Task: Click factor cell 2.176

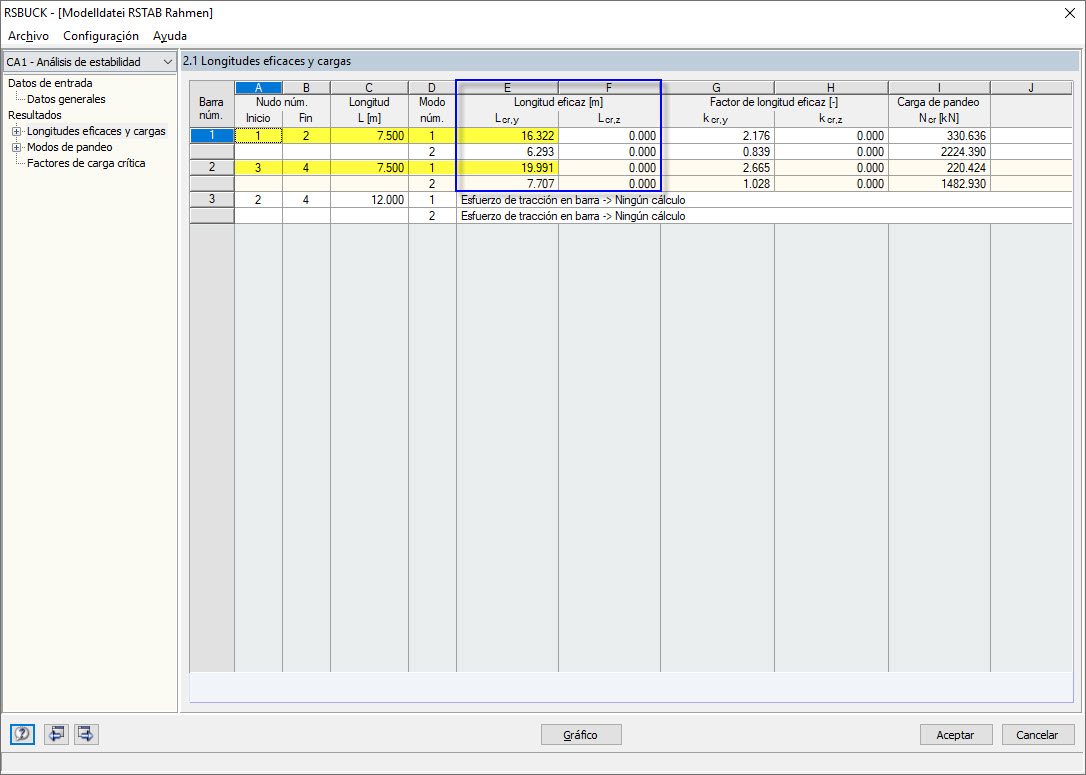Action: (x=718, y=136)
